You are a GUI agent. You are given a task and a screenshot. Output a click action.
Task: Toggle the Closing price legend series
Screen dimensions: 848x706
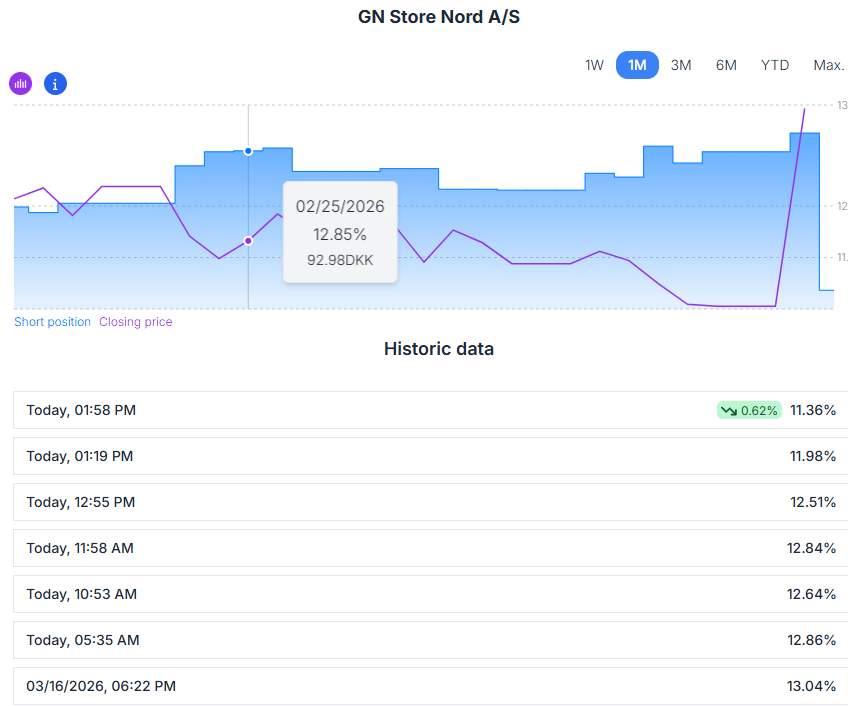[x=136, y=322]
